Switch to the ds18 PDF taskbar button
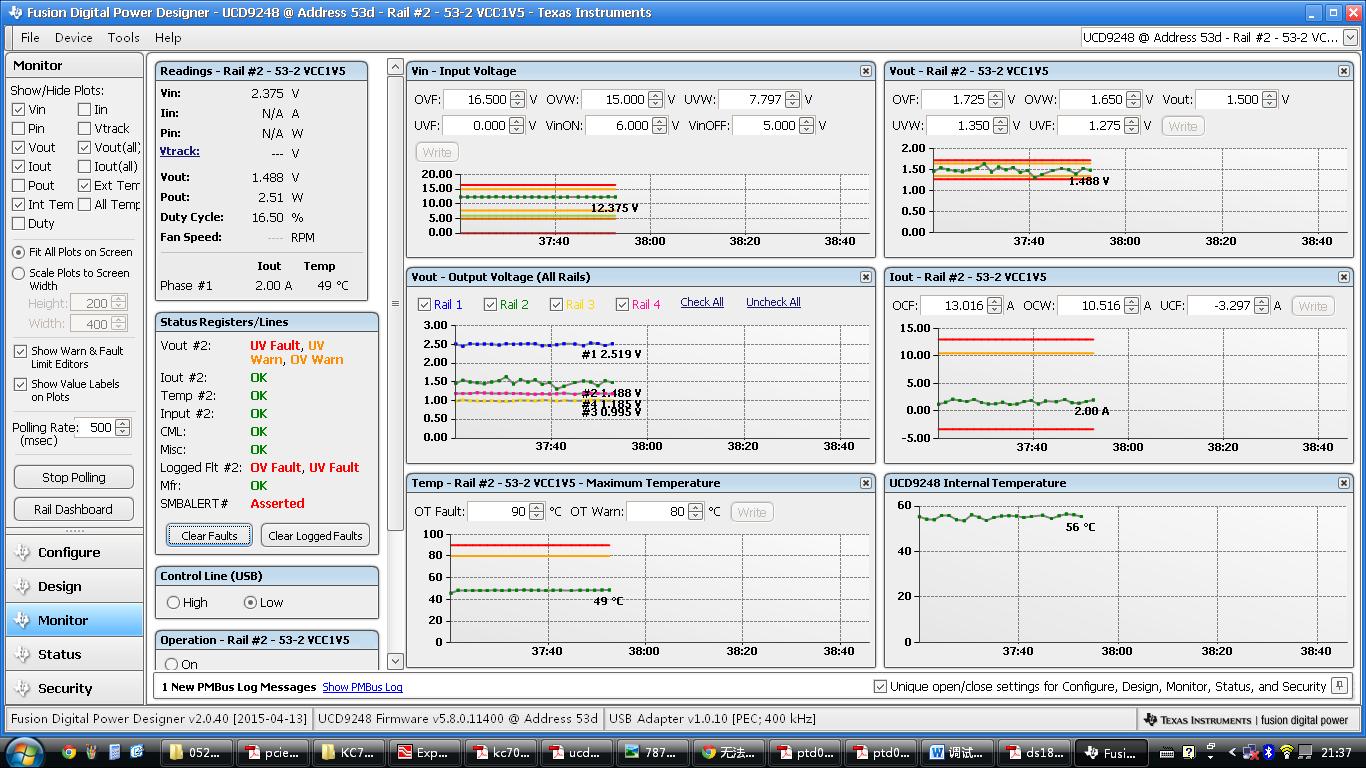Viewport: 1366px width, 768px height. (x=1033, y=753)
